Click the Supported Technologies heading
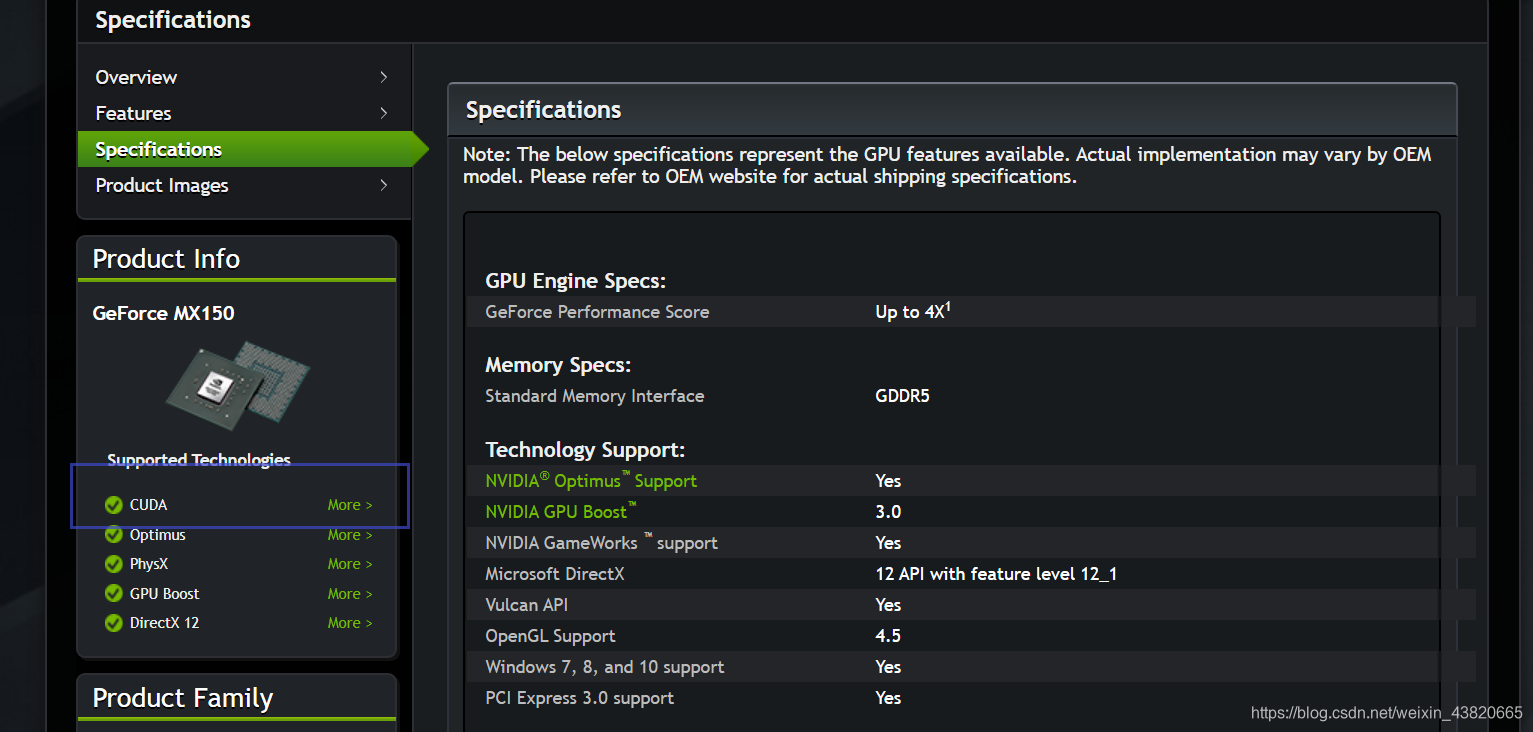The height and width of the screenshot is (732, 1533). coord(199,460)
